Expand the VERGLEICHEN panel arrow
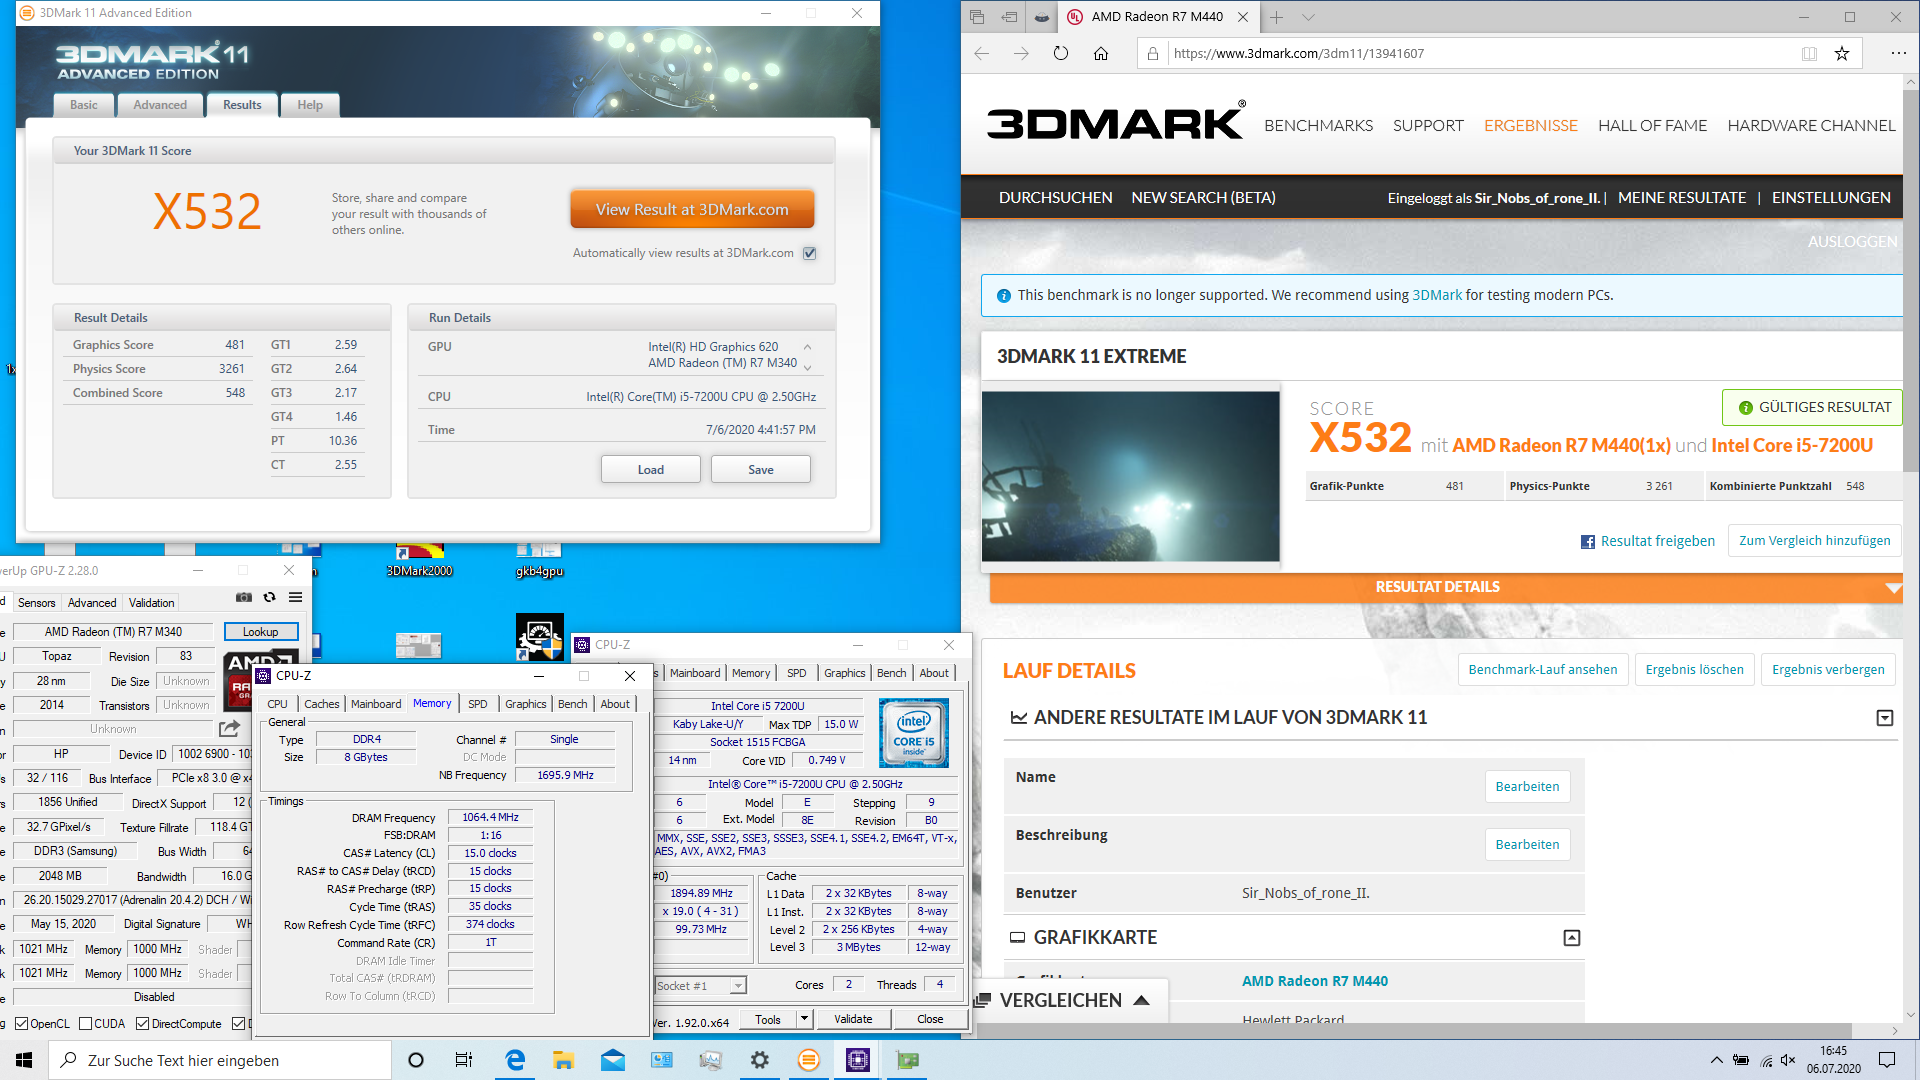1920x1080 pixels. tap(1141, 1000)
